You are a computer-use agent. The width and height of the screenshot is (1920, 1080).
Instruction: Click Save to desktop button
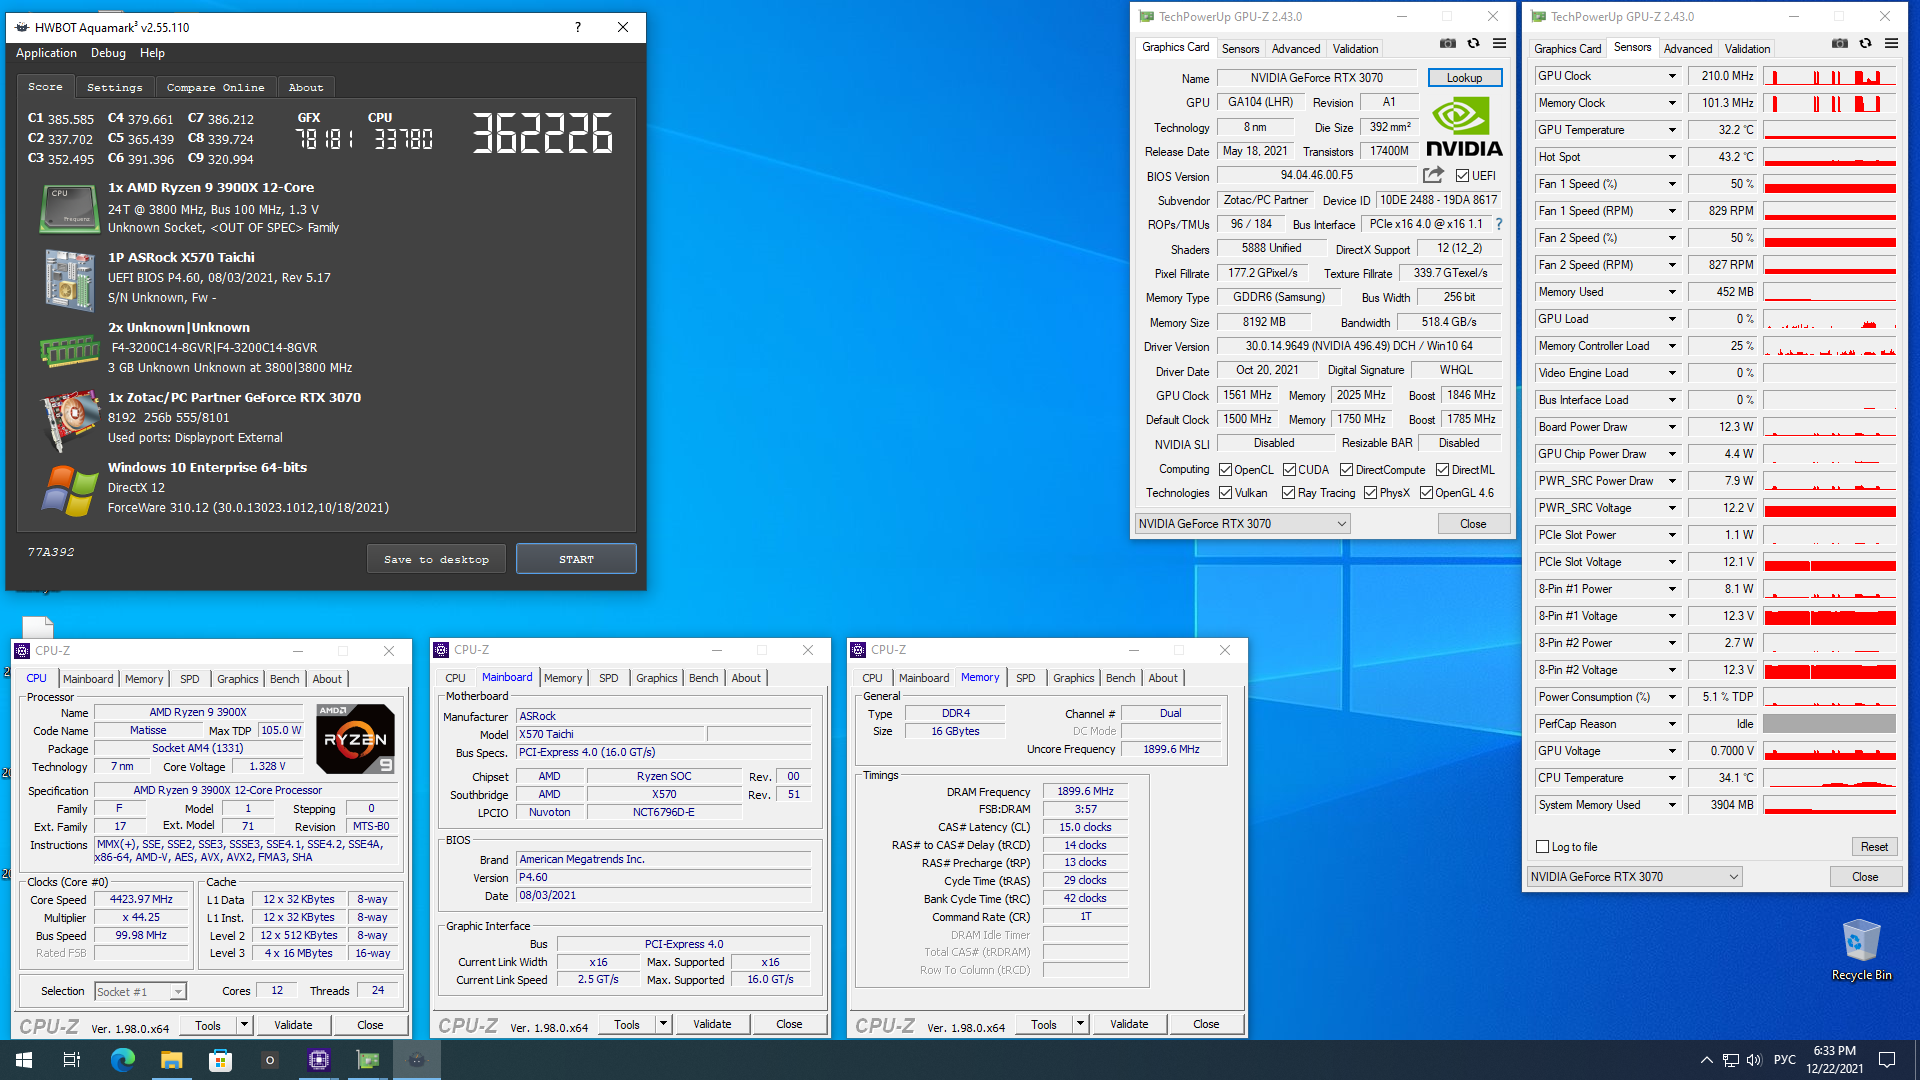436,559
